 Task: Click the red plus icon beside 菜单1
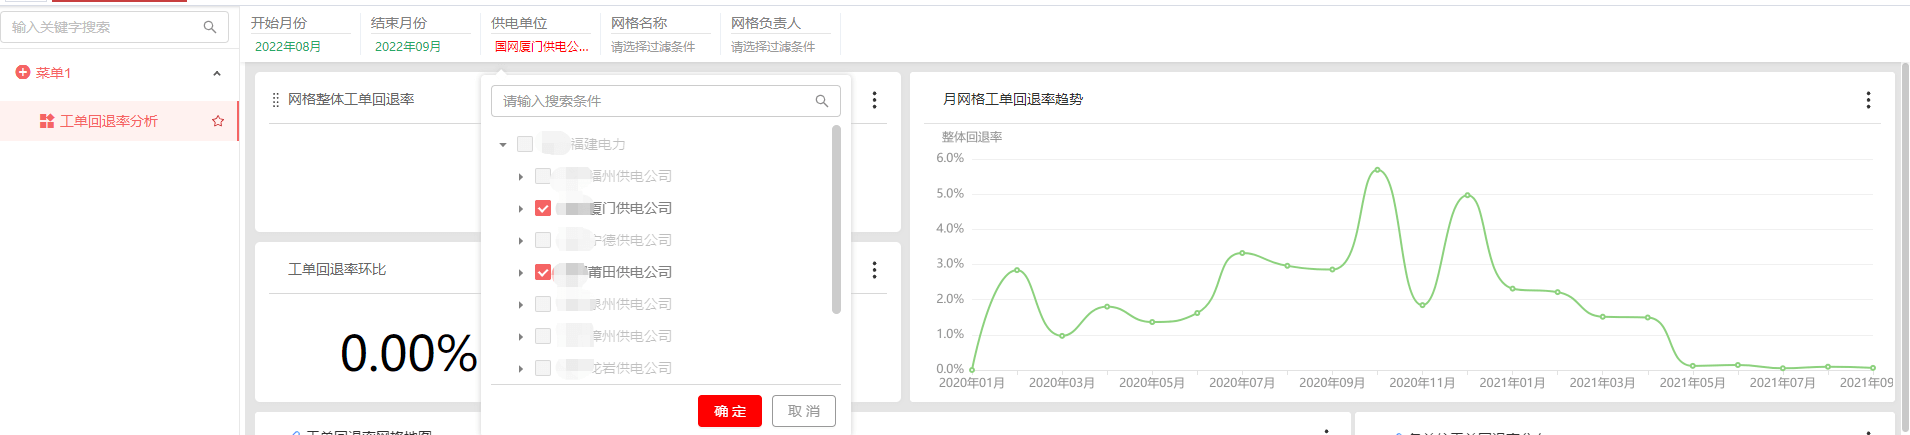[23, 73]
